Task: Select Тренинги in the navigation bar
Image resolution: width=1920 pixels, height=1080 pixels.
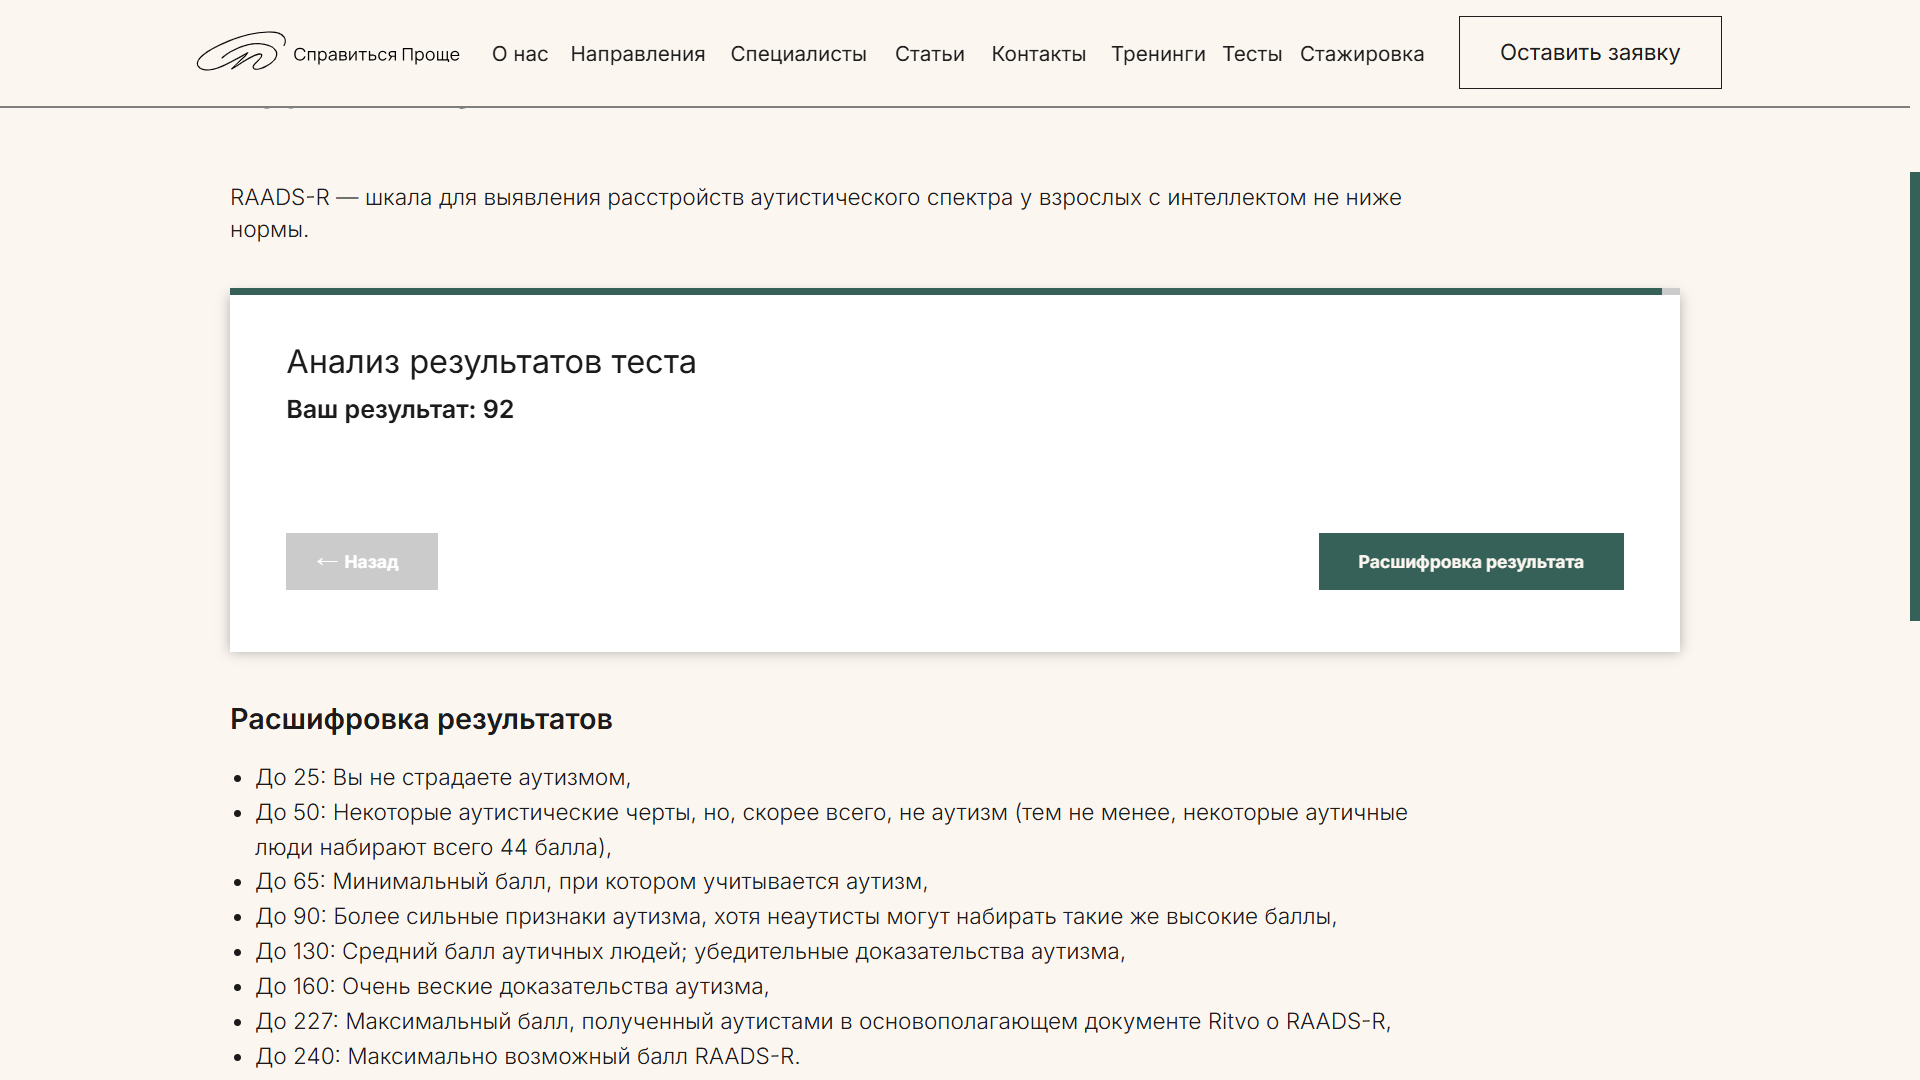Action: (1157, 54)
